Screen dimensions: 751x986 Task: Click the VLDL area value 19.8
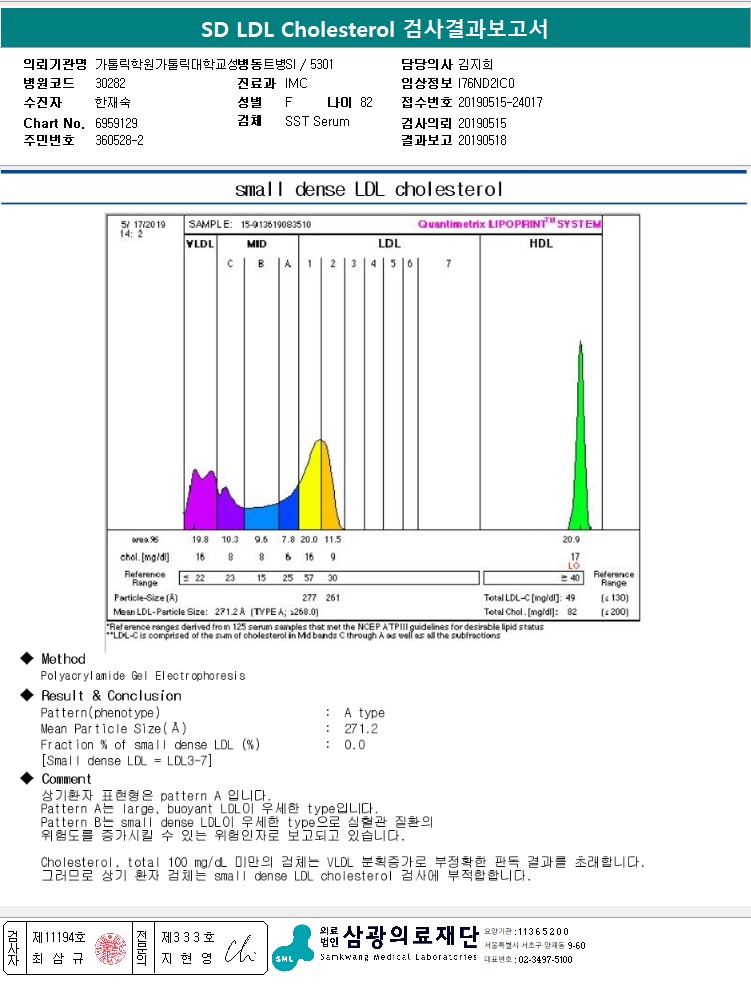200,540
